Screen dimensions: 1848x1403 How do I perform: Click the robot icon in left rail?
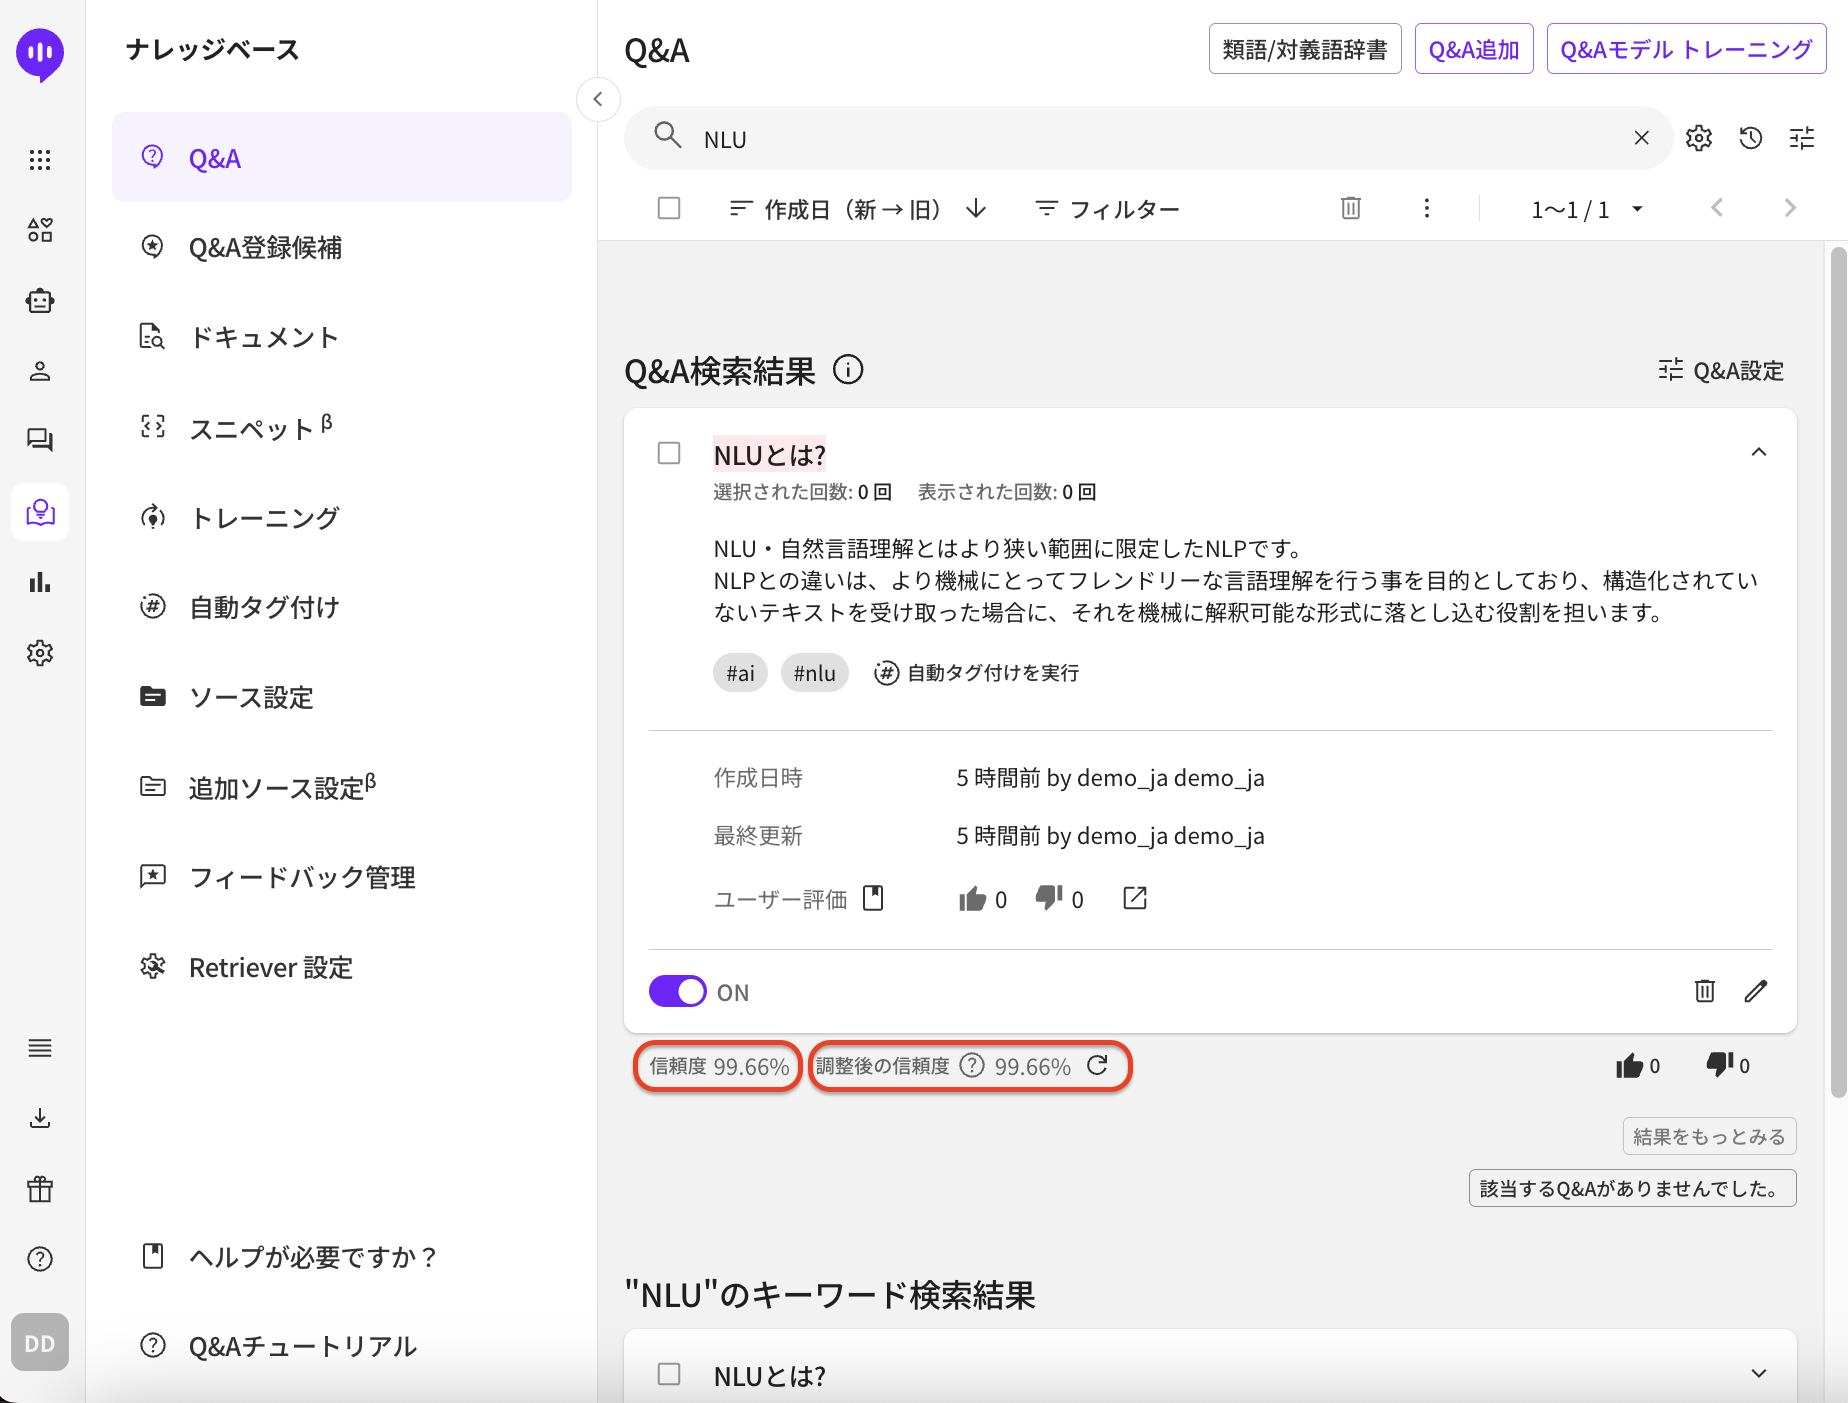(40, 301)
